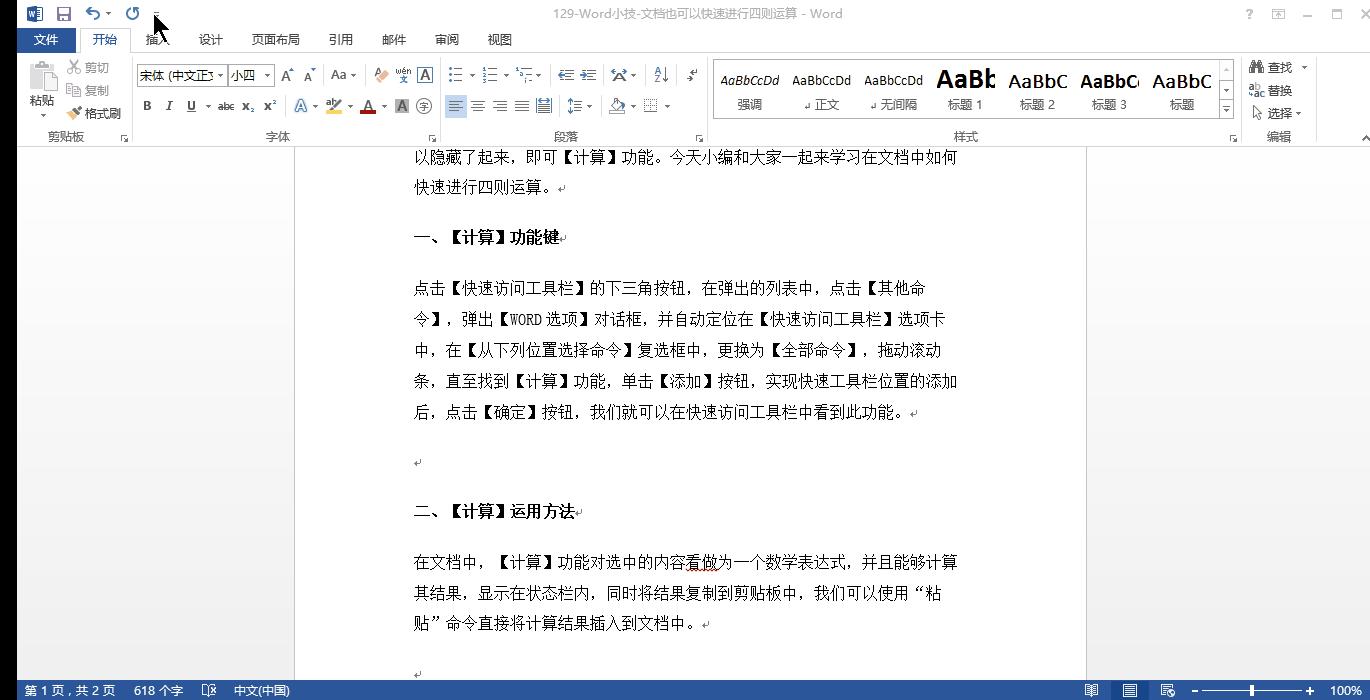
Task: Enable center text alignment
Action: (x=477, y=105)
